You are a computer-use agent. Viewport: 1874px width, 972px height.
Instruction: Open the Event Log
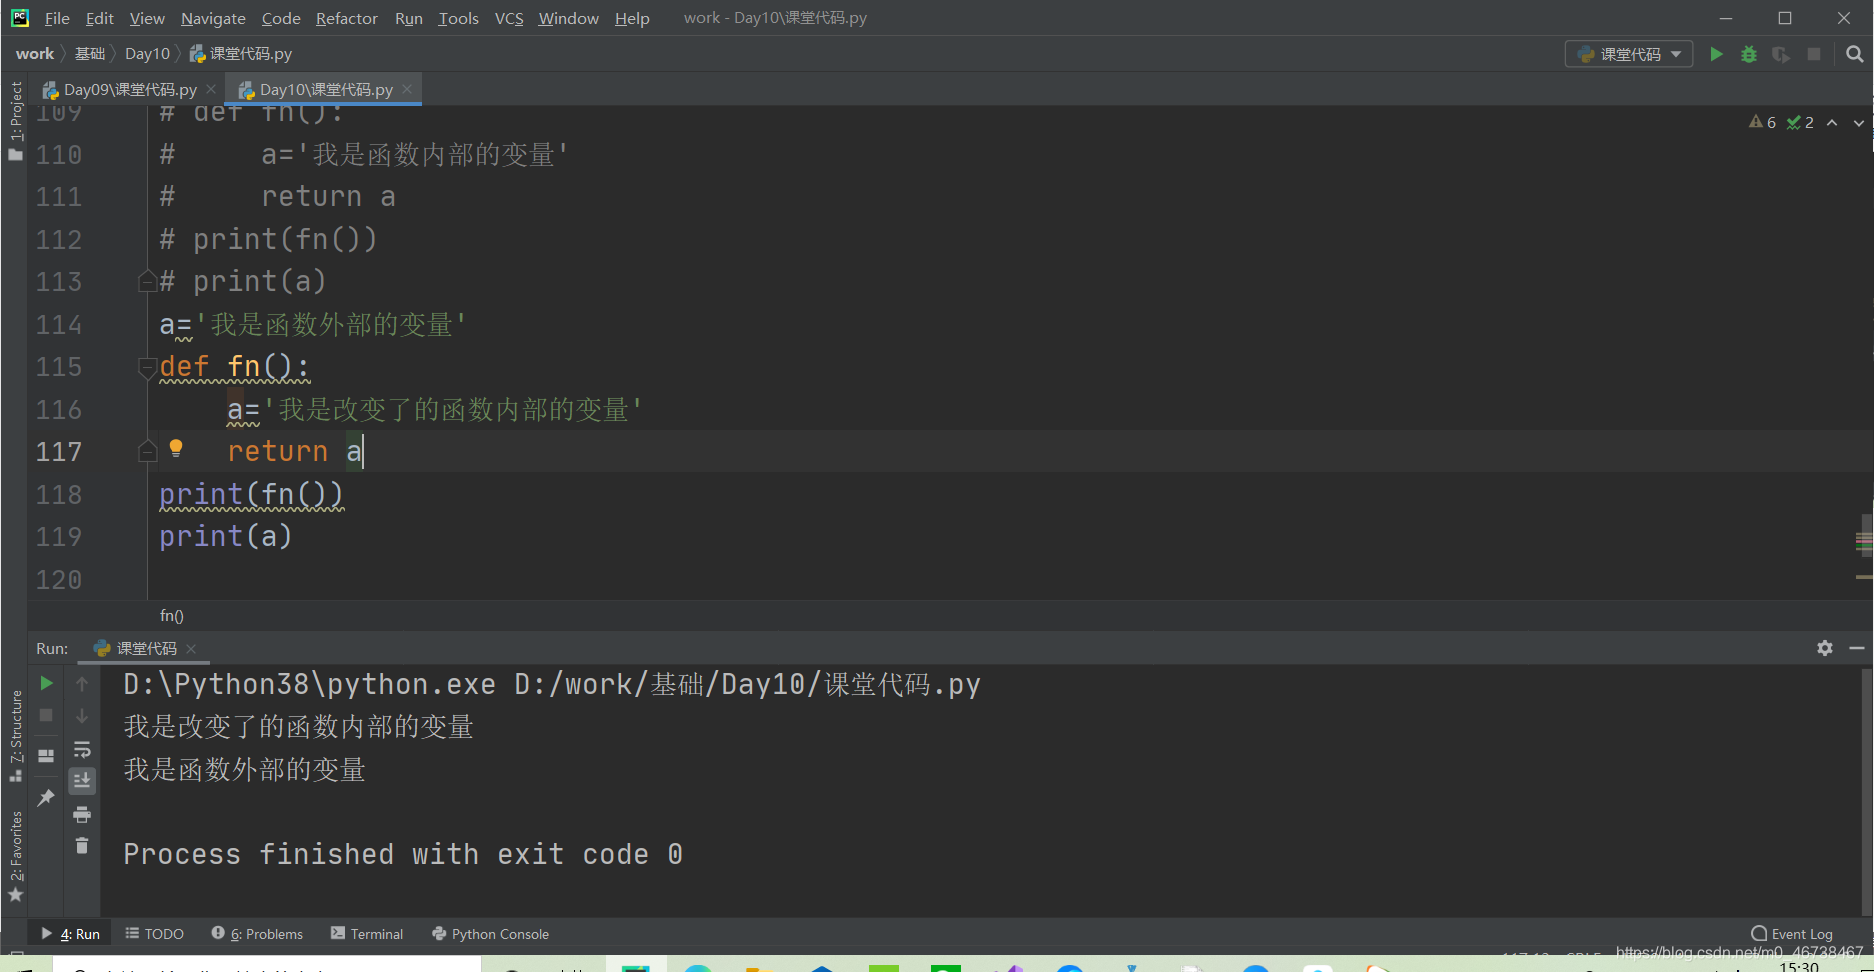tap(1792, 934)
